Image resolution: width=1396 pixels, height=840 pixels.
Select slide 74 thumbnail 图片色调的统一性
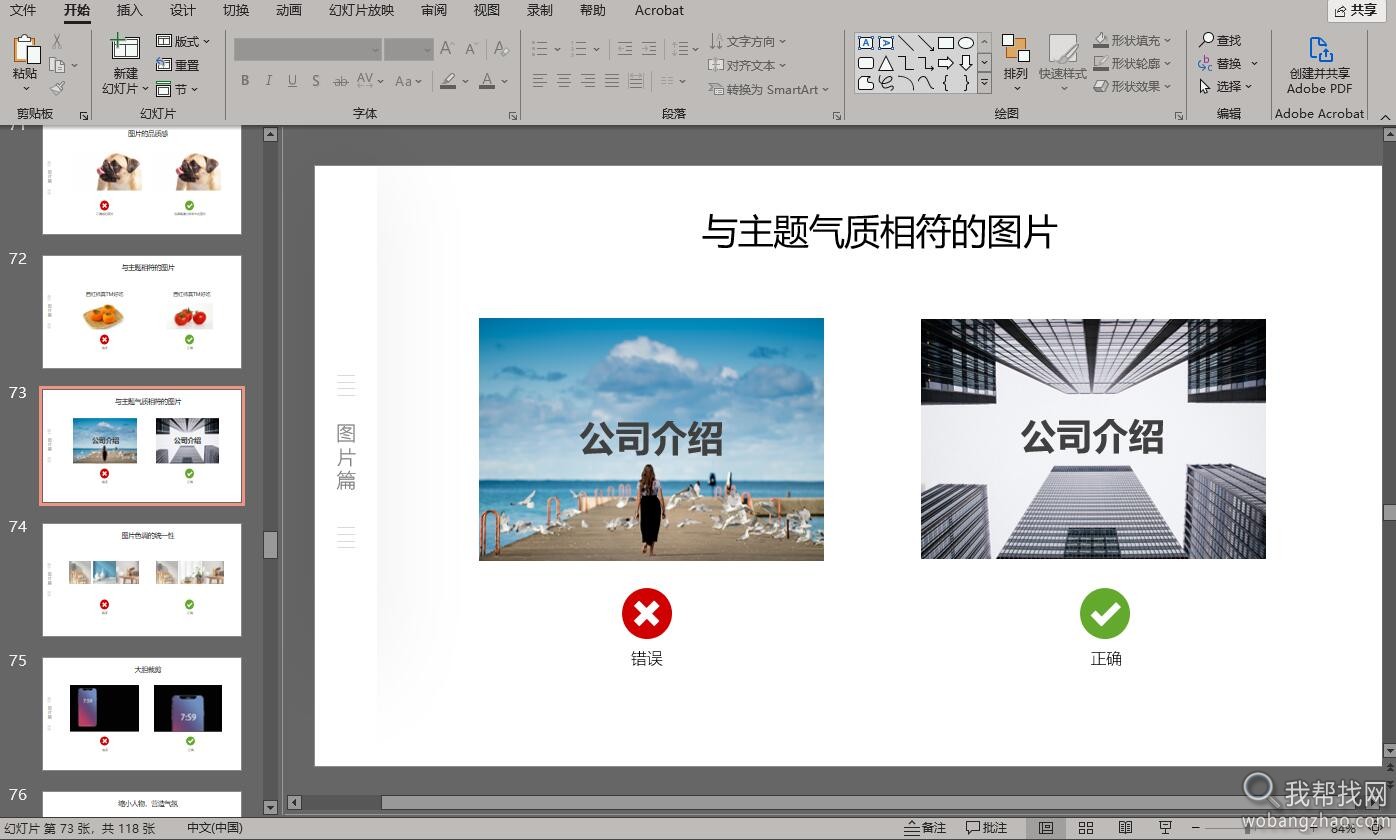click(142, 580)
